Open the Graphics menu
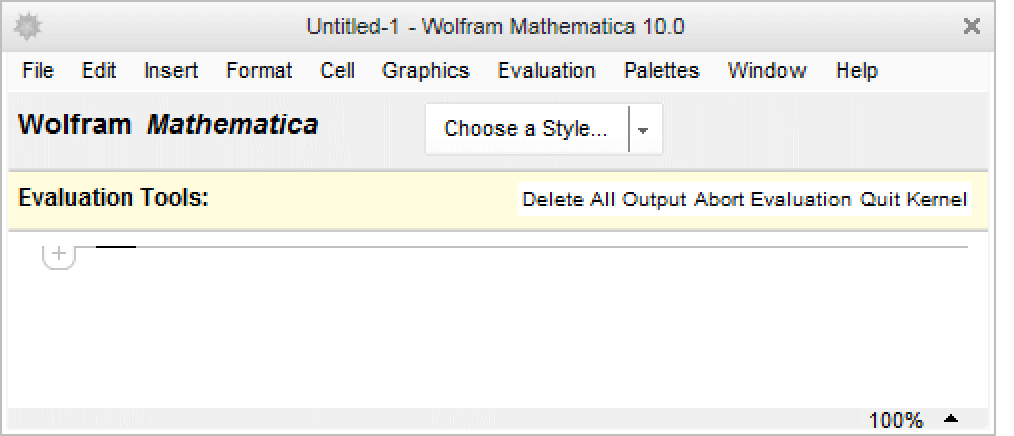Viewport: 1014px width, 436px height. [425, 71]
